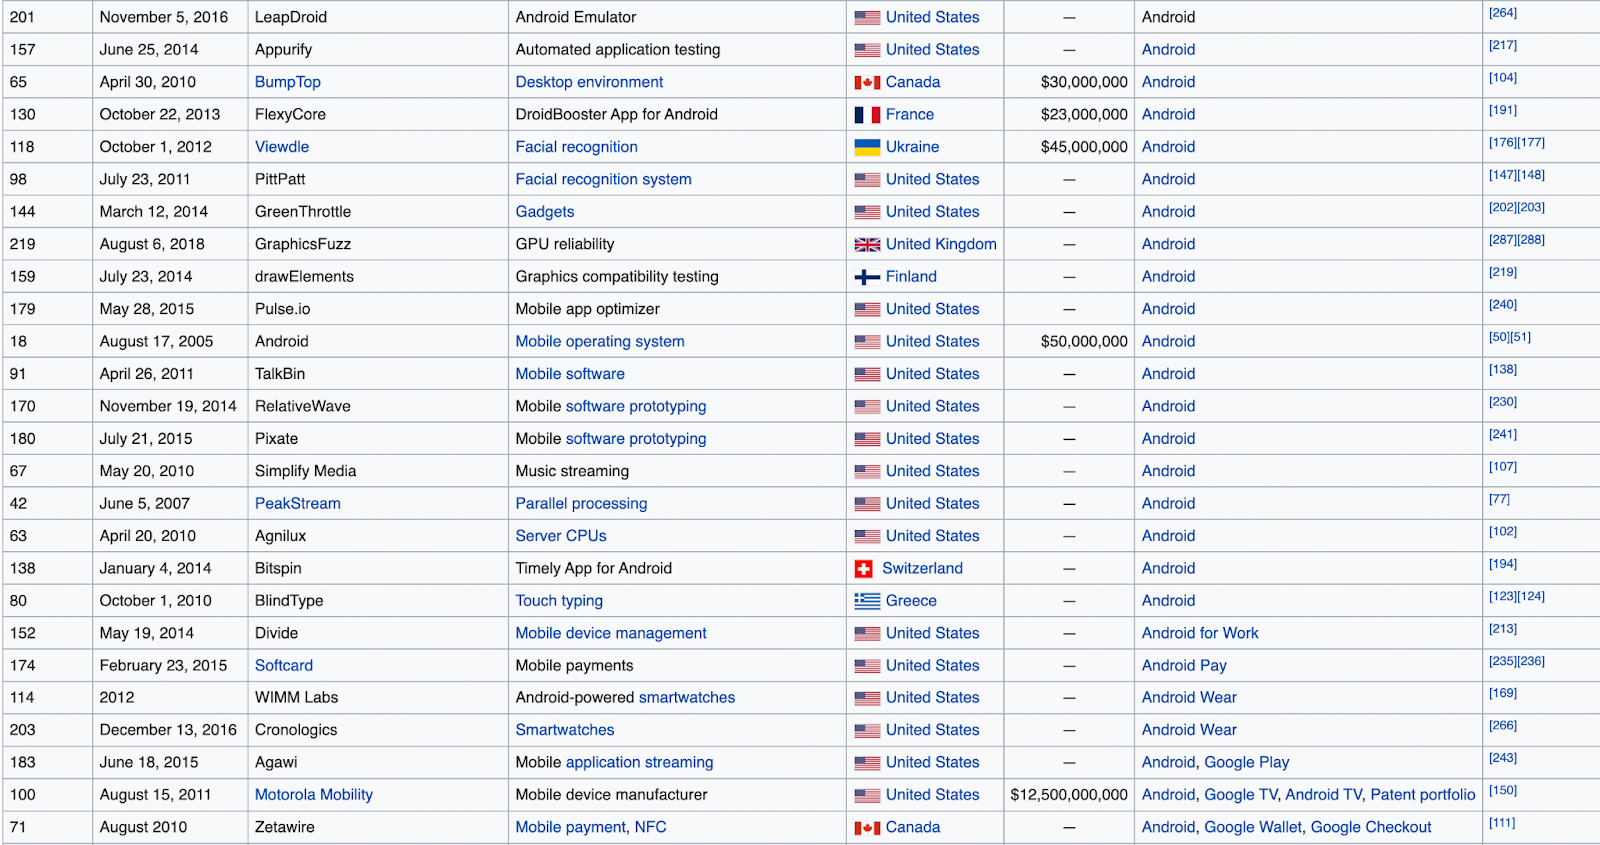Open the Server CPUs link
The height and width of the screenshot is (845, 1600).
coord(561,536)
